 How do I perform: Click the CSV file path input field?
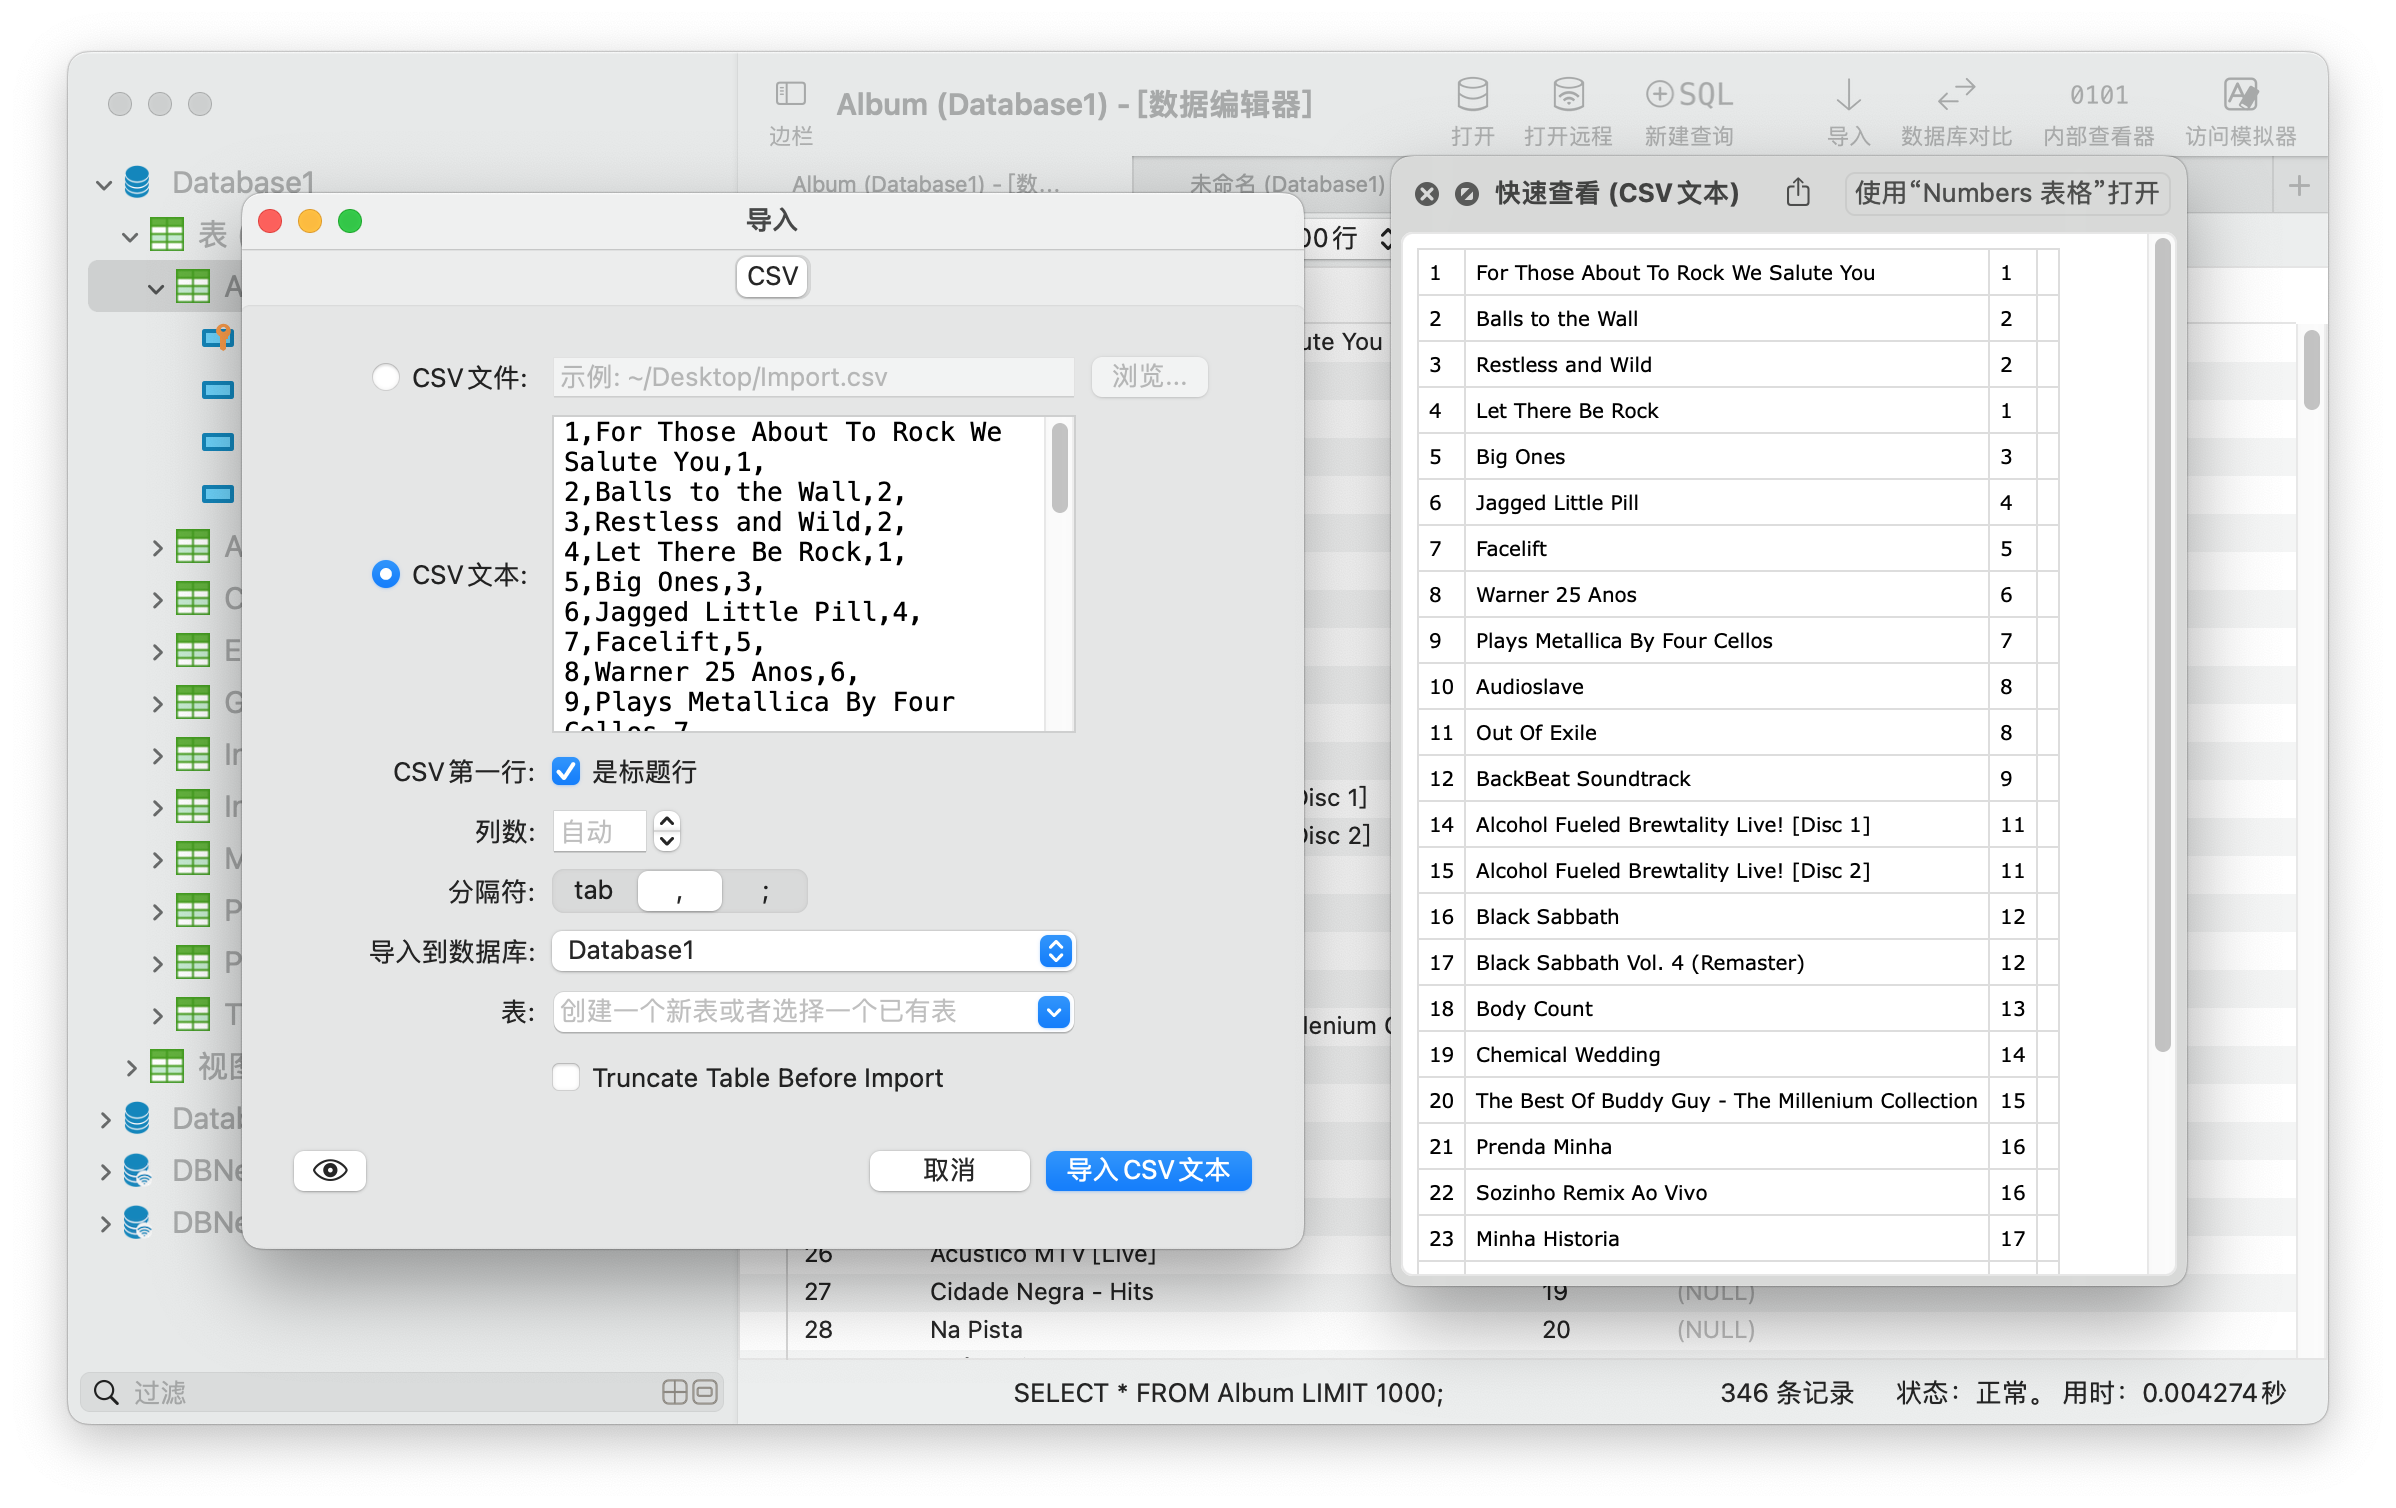813,377
